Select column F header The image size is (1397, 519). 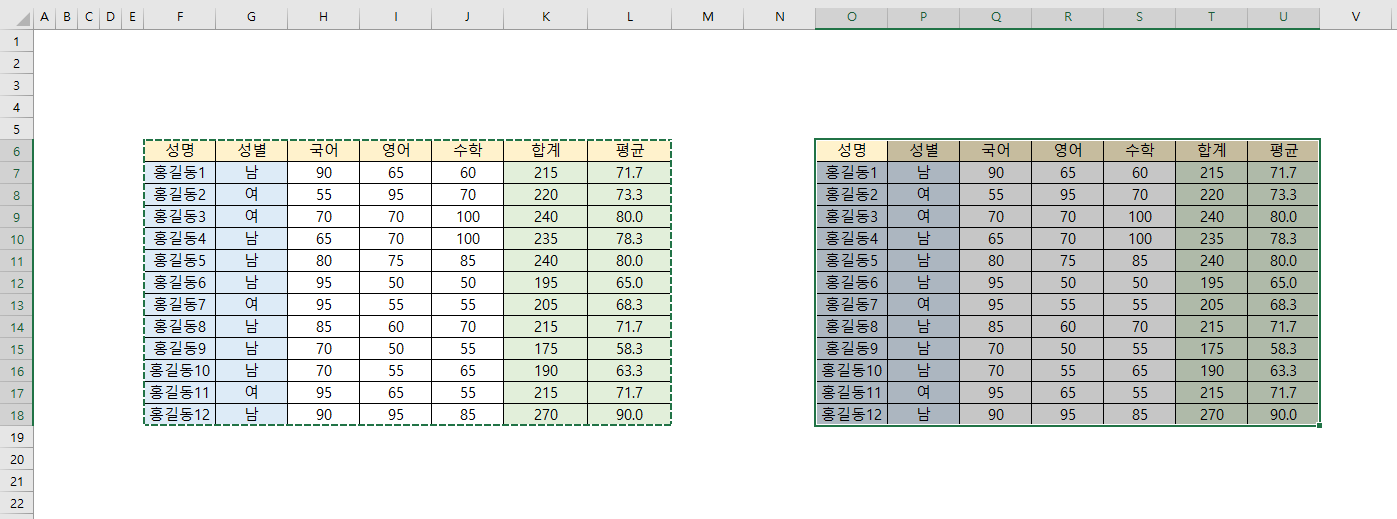coord(179,16)
